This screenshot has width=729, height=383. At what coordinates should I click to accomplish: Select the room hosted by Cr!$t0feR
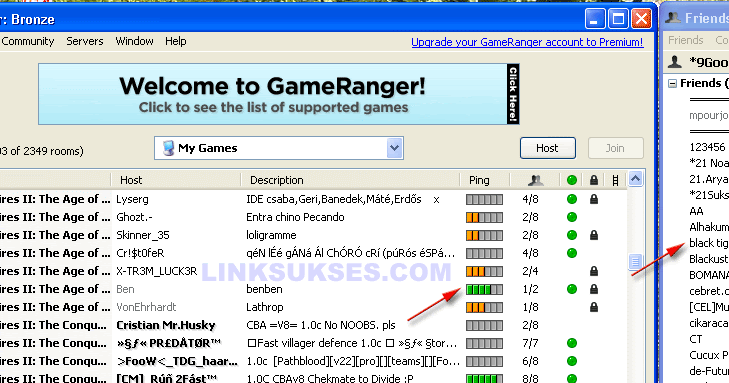point(313,253)
